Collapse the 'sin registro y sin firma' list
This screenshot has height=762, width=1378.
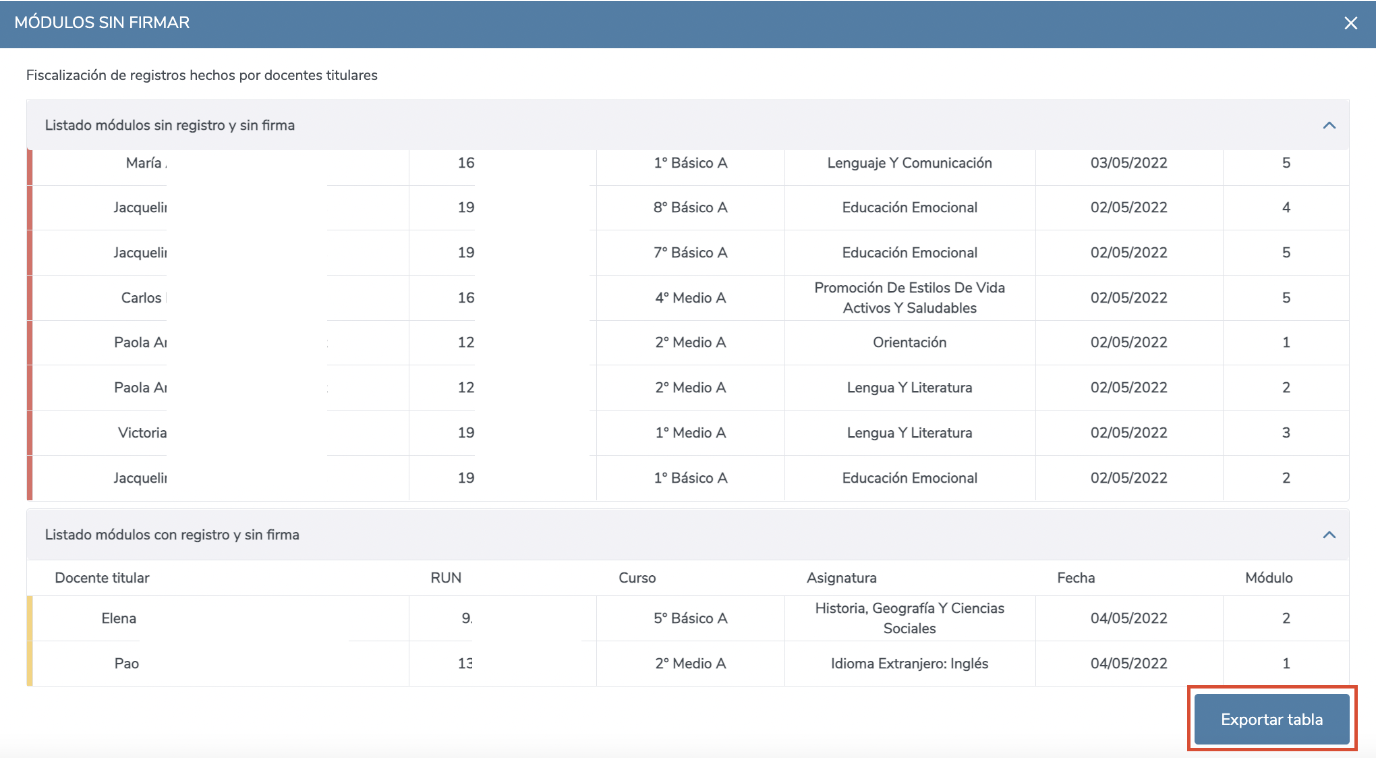tap(1329, 126)
